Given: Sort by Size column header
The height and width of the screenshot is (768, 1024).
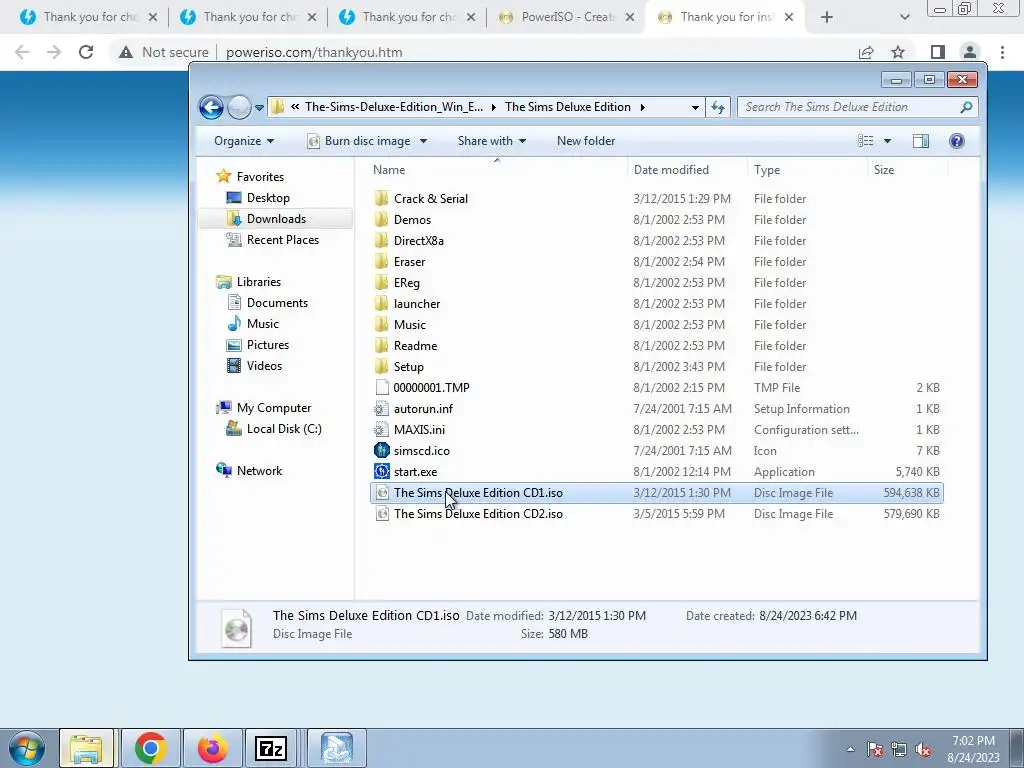Looking at the screenshot, I should click(x=884, y=170).
